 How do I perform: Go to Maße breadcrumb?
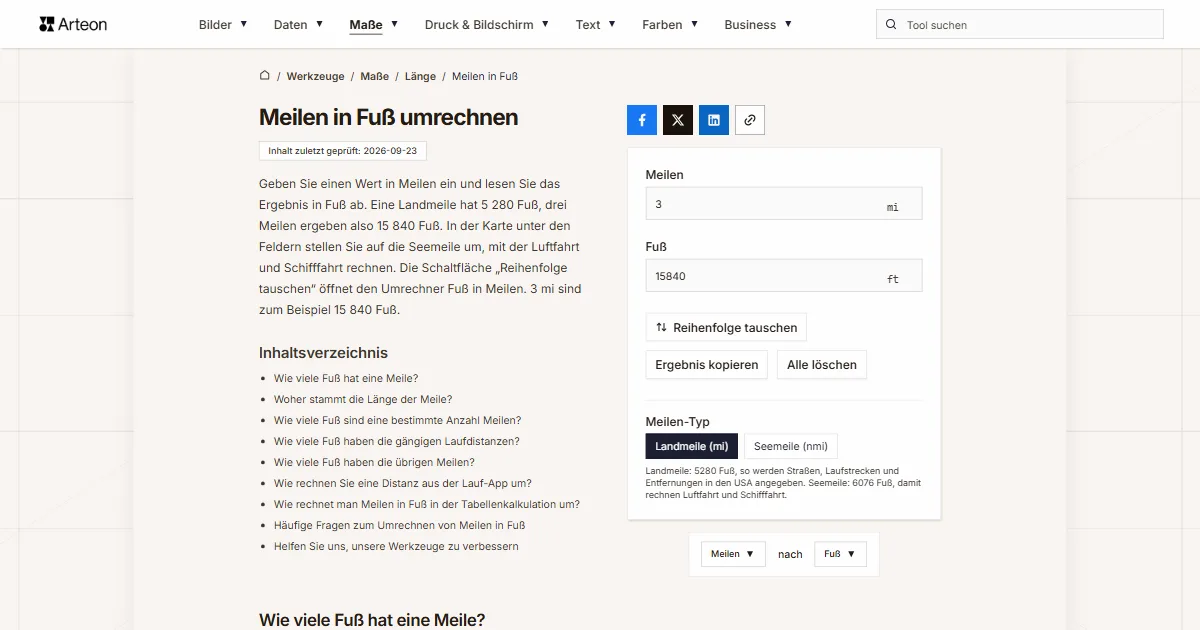click(x=375, y=76)
